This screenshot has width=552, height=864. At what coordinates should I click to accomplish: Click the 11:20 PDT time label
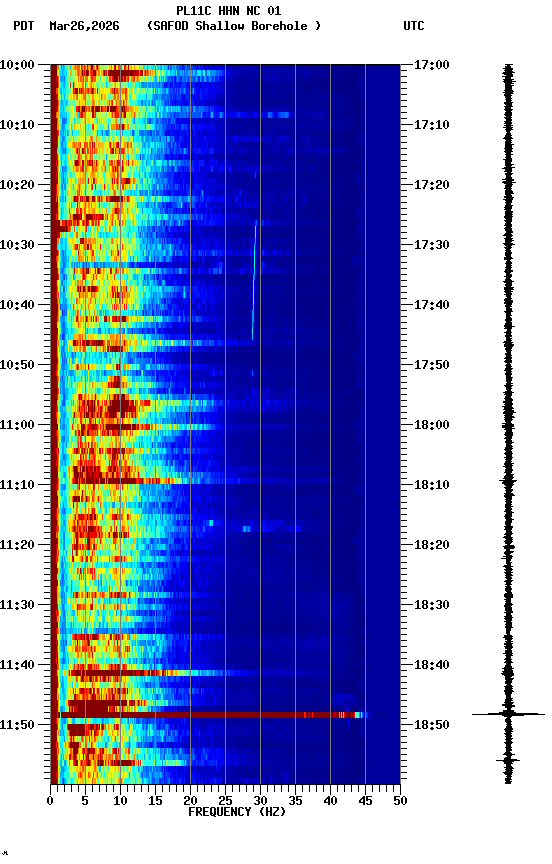pyautogui.click(x=17, y=546)
